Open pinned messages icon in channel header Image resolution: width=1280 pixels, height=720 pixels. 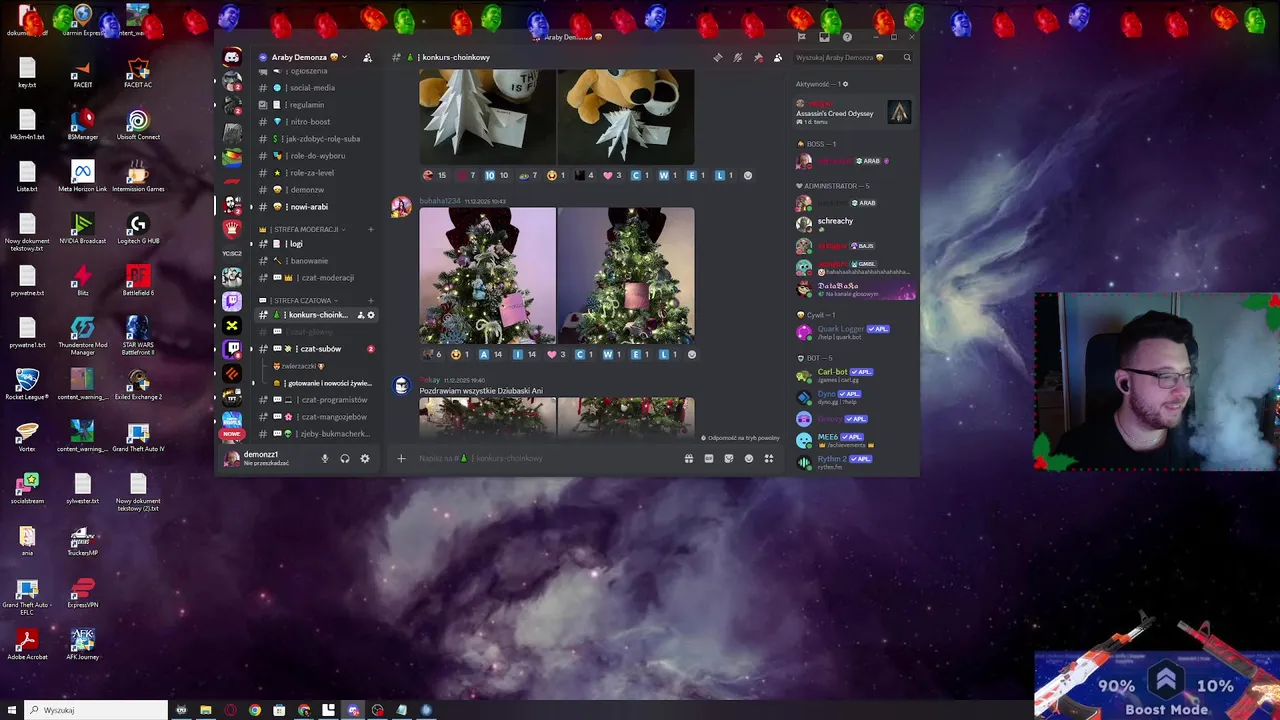[x=758, y=57]
